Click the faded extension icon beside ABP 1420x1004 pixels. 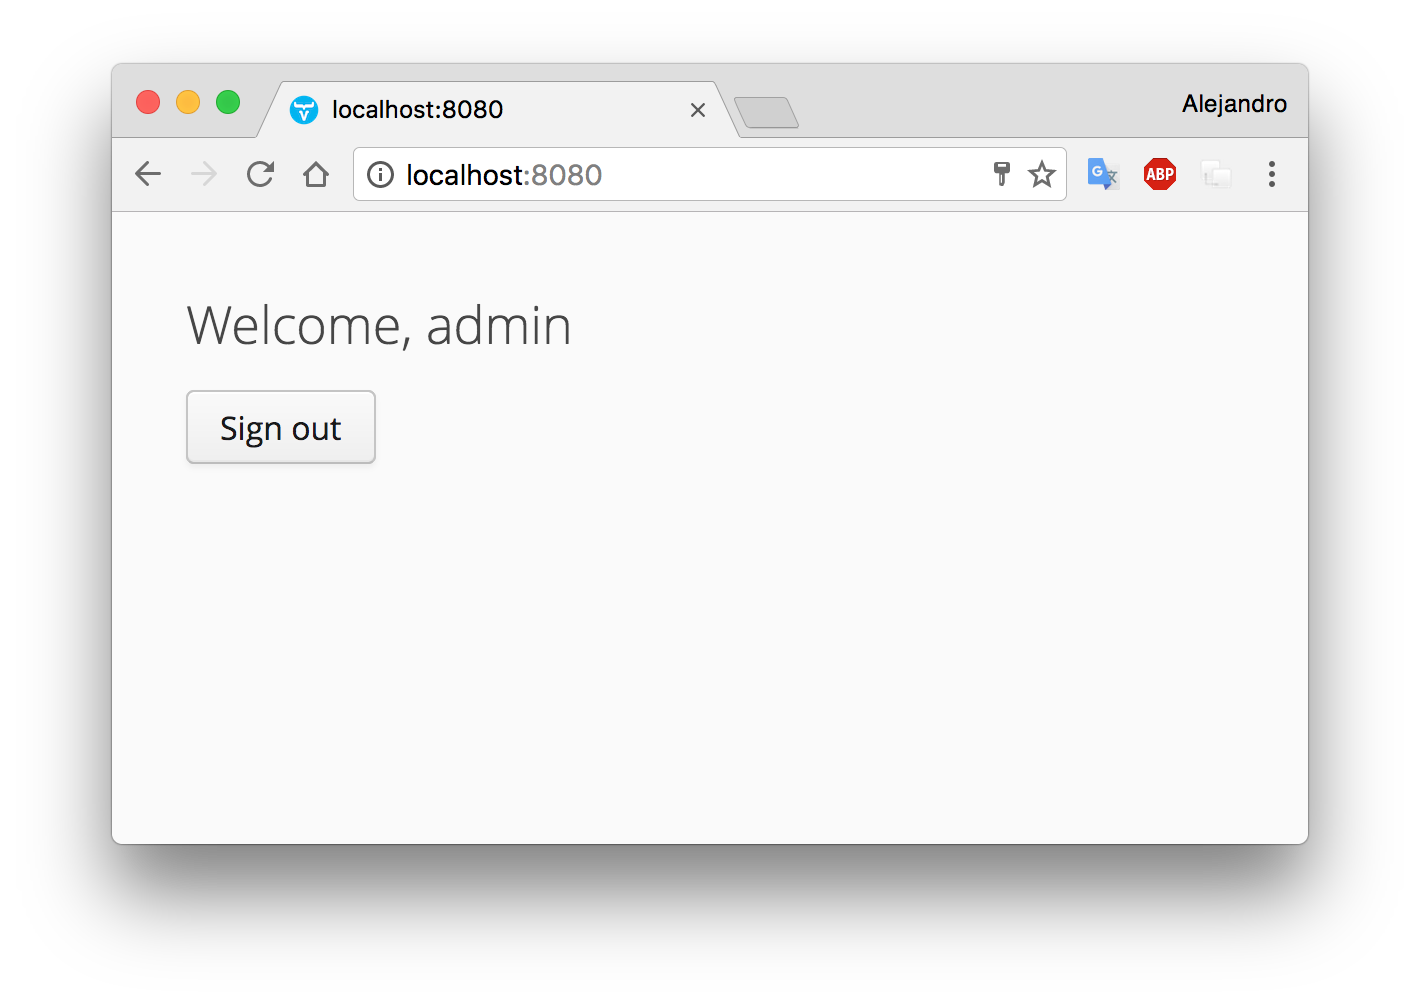(x=1216, y=175)
